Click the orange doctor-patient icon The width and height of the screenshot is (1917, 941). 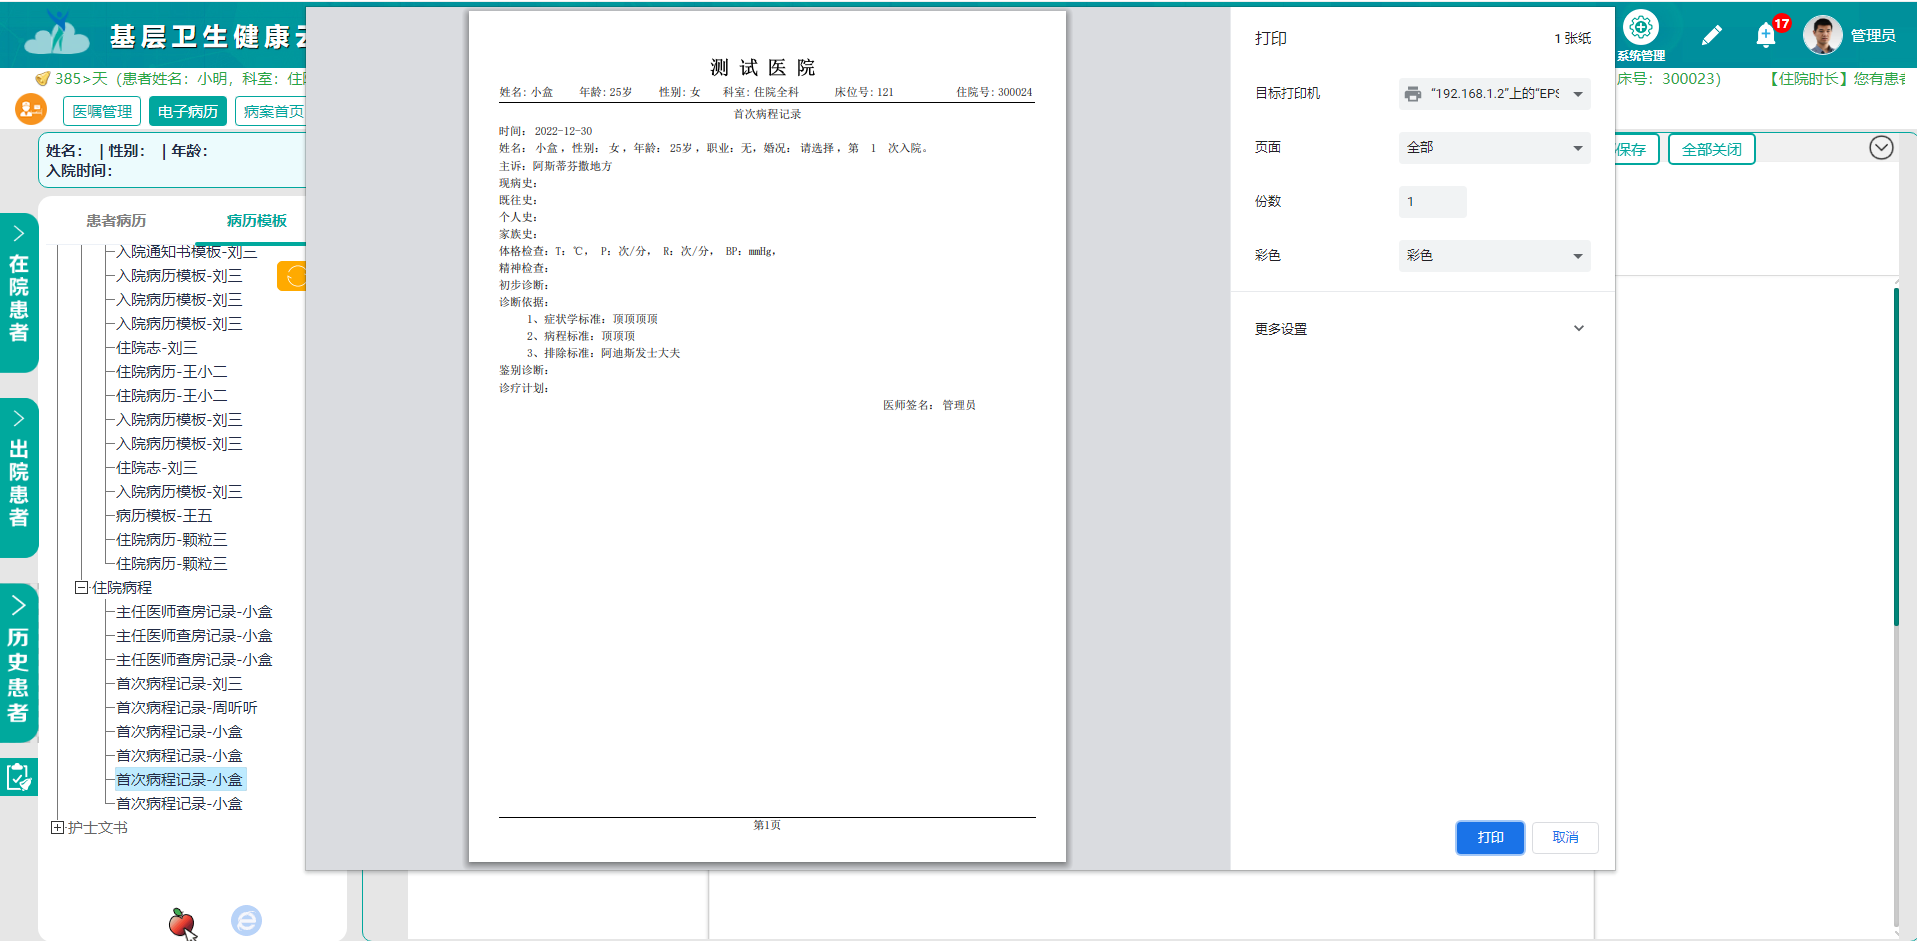29,110
